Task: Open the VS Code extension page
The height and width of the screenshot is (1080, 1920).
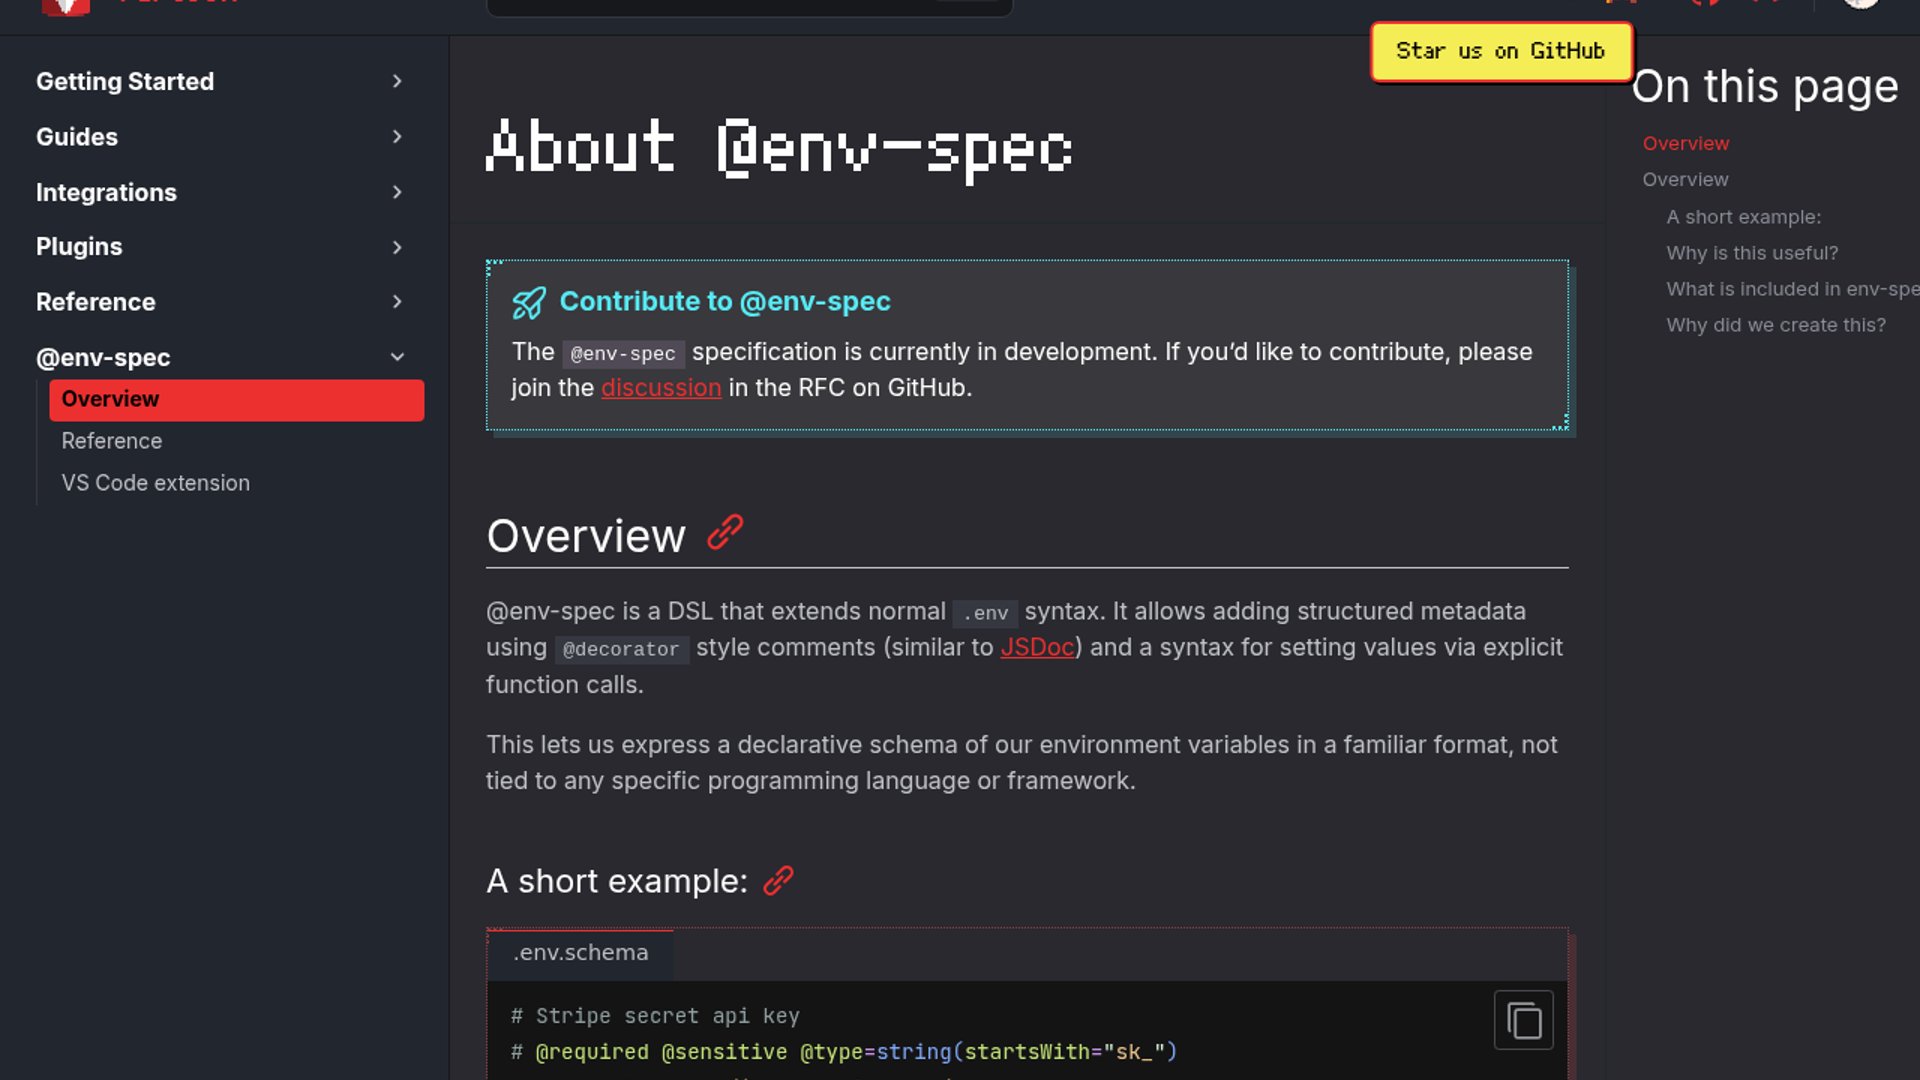Action: (x=156, y=483)
